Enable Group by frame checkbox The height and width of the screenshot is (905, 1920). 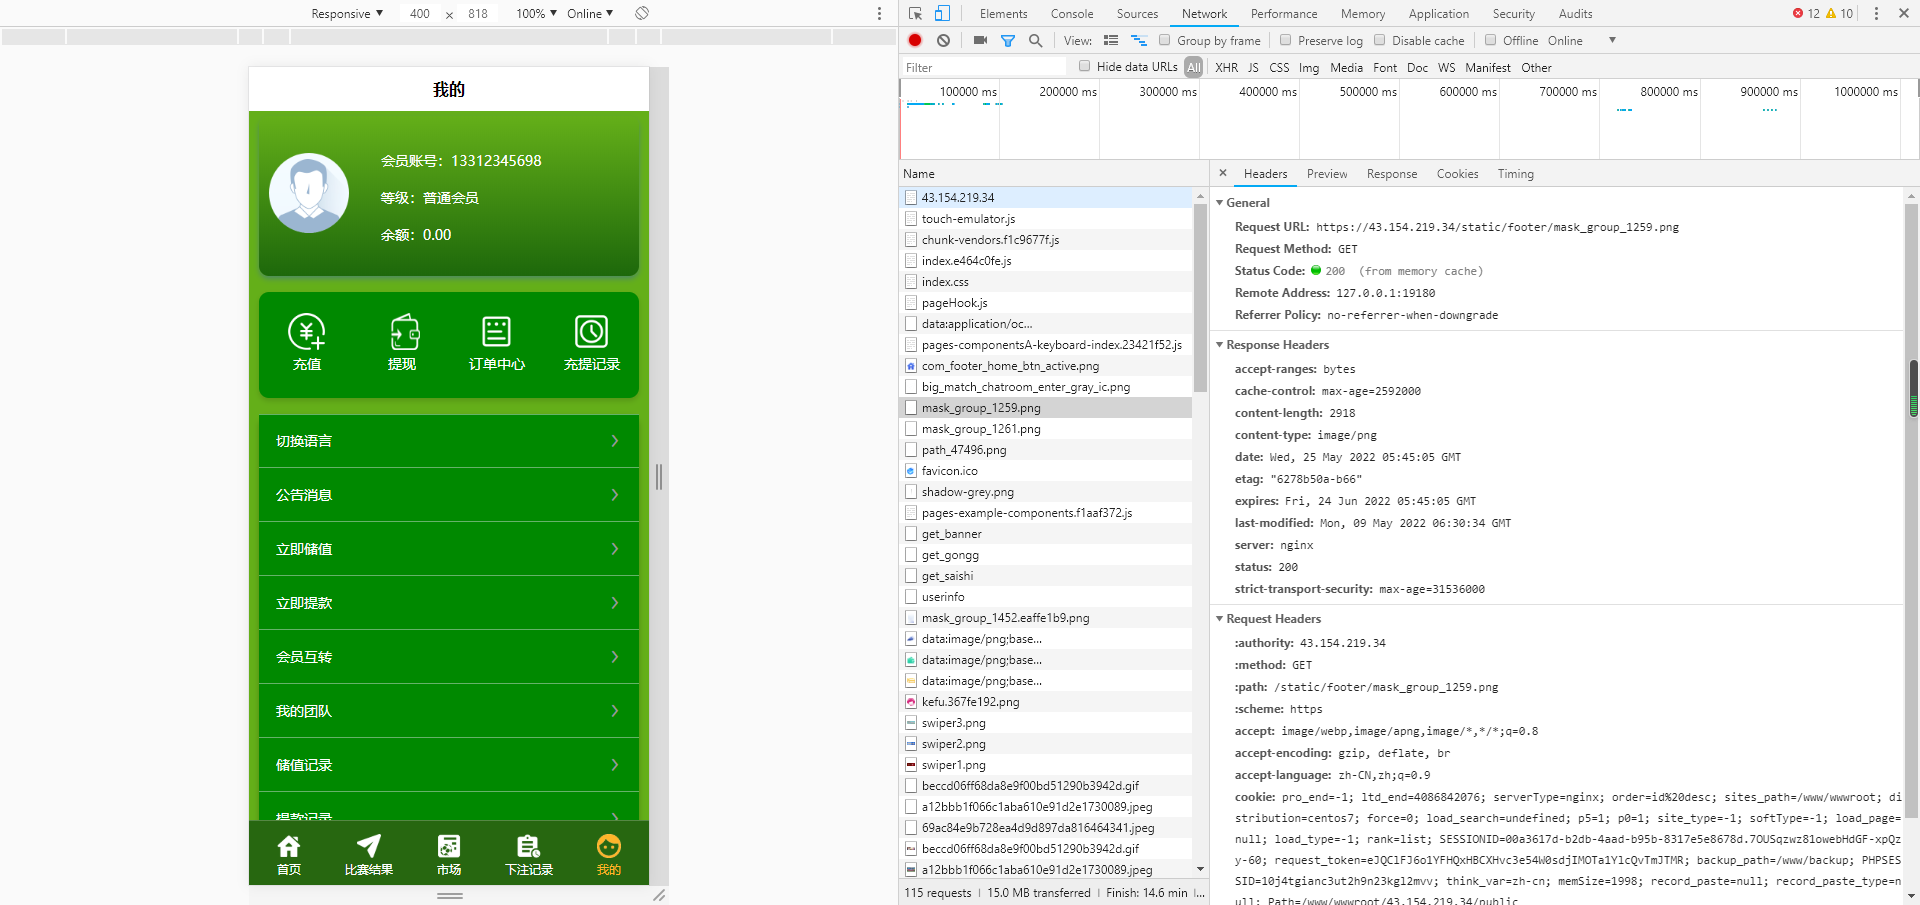click(x=1165, y=40)
